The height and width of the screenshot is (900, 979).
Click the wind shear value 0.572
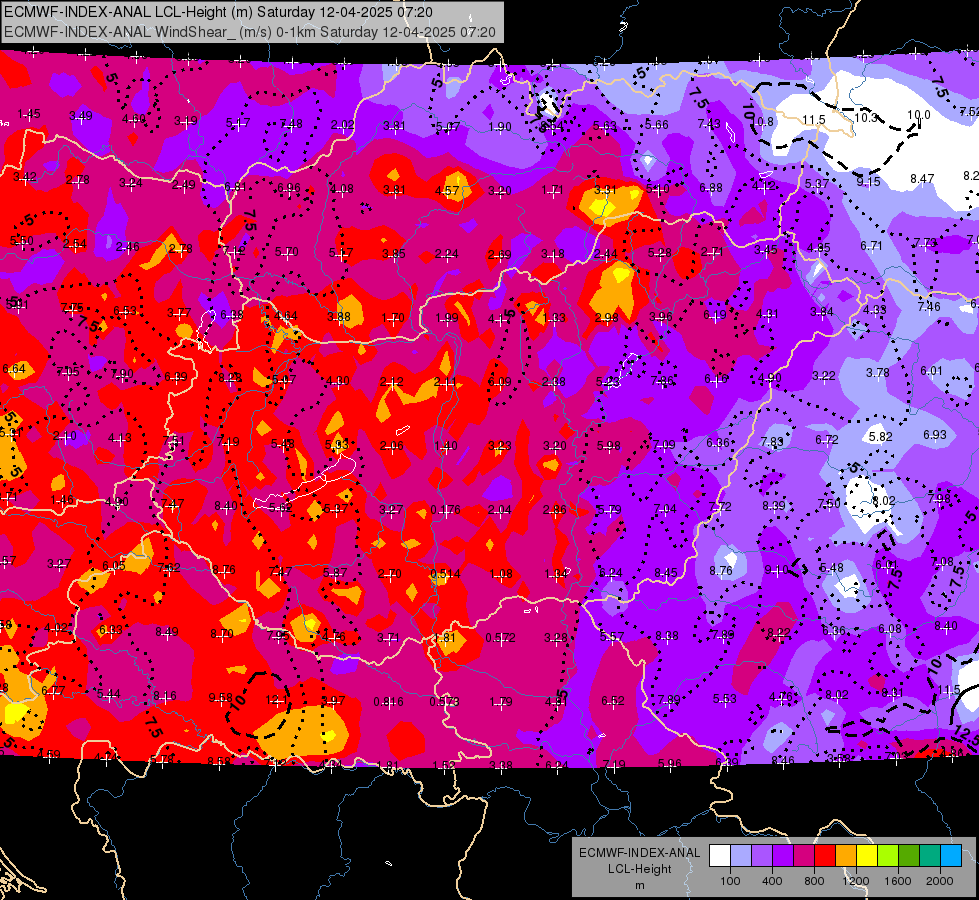coord(500,638)
